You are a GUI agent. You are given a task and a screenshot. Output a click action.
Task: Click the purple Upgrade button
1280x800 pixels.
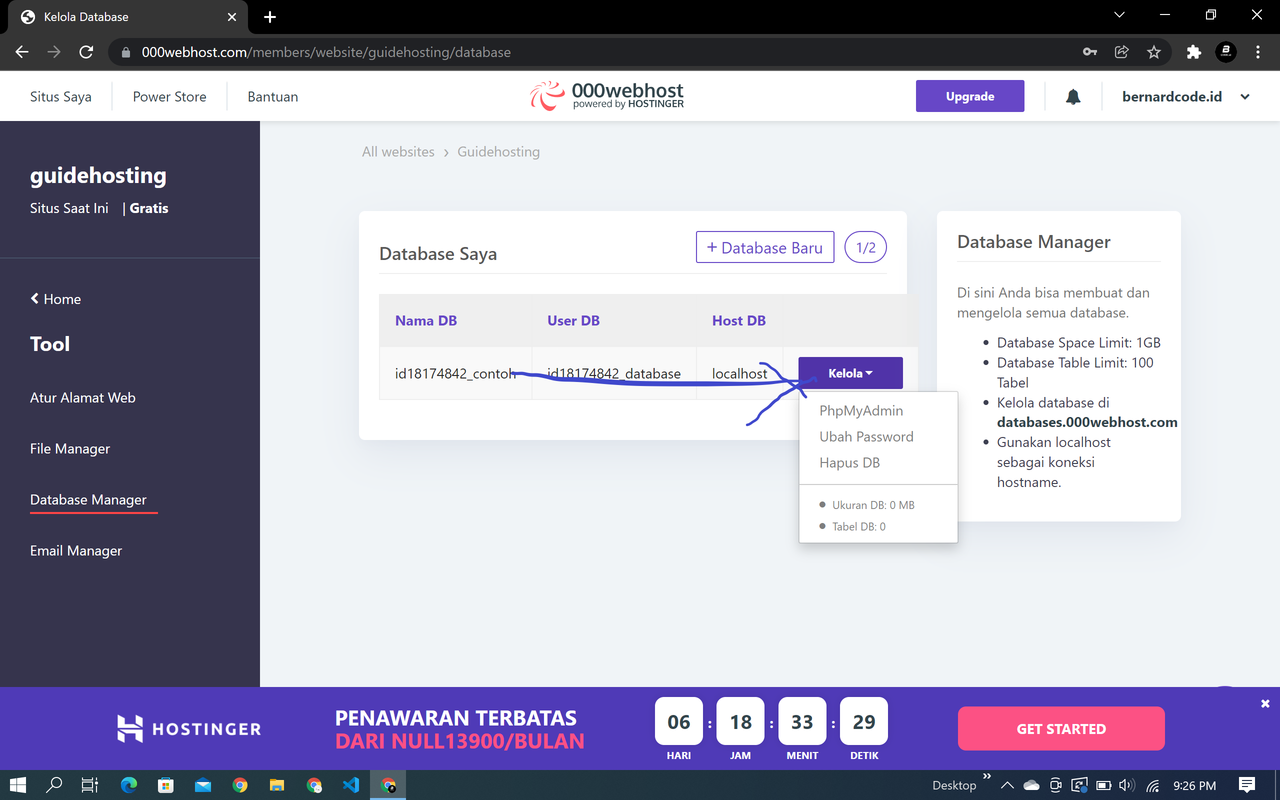click(x=970, y=96)
